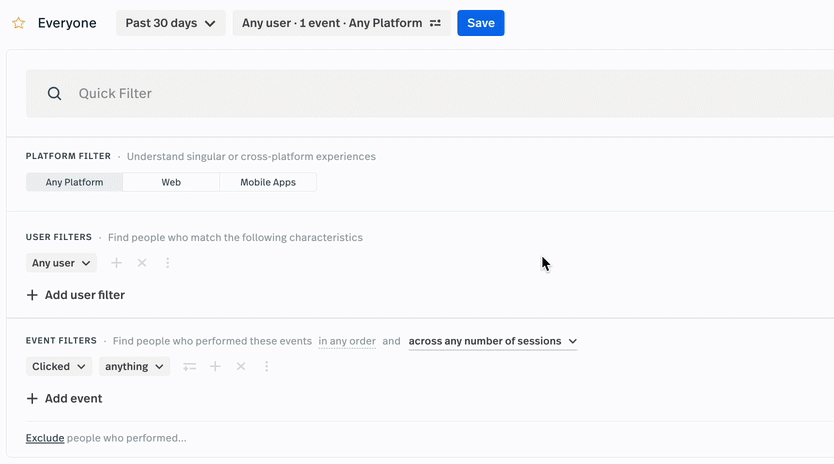Open the Past 30 days date range dropdown
The height and width of the screenshot is (464, 834).
[x=171, y=23]
